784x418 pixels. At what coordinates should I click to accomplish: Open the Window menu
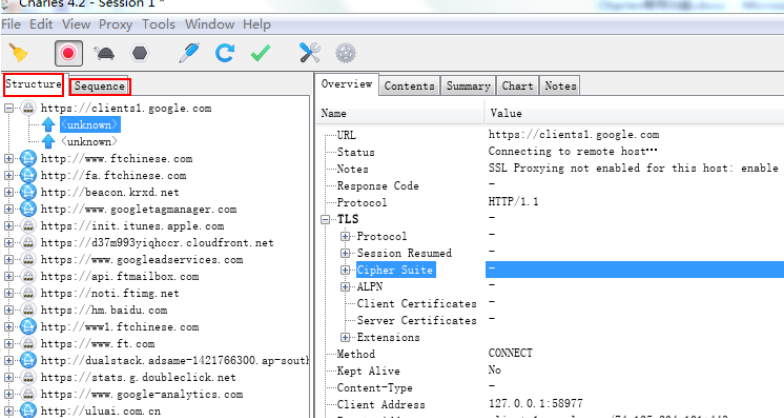pyautogui.click(x=210, y=24)
